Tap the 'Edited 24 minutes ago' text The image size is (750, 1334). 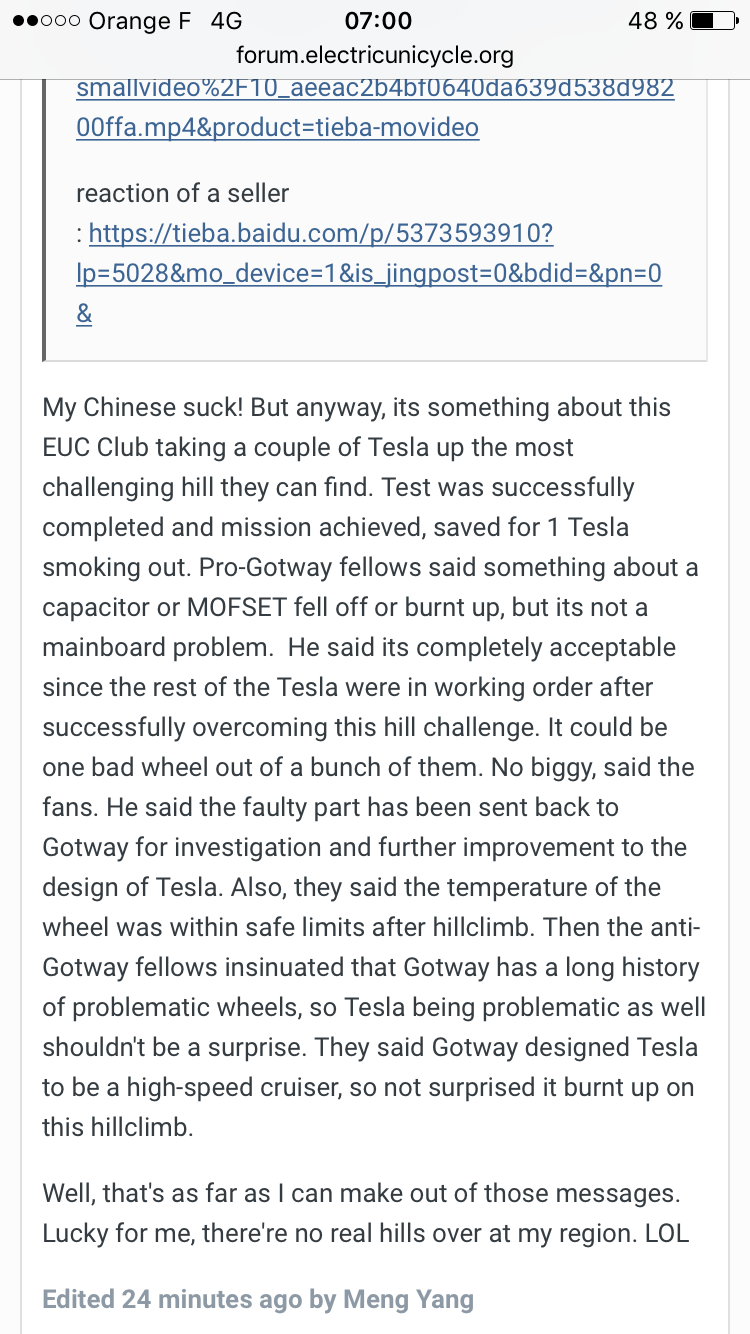coord(172,1300)
